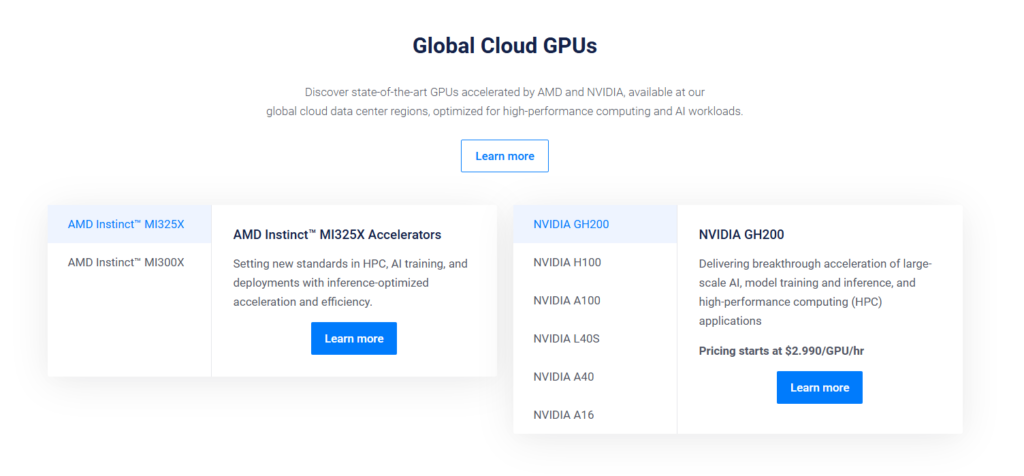
Task: View the NVIDIA A16 tab
Action: pos(595,414)
